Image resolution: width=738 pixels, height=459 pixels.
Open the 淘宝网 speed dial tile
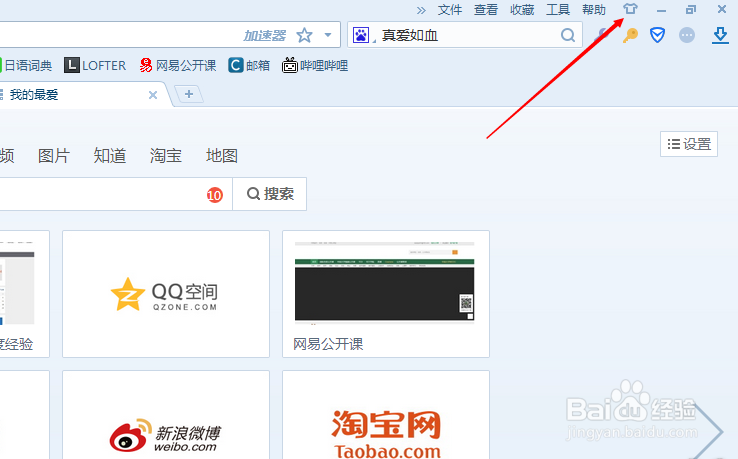pyautogui.click(x=385, y=415)
